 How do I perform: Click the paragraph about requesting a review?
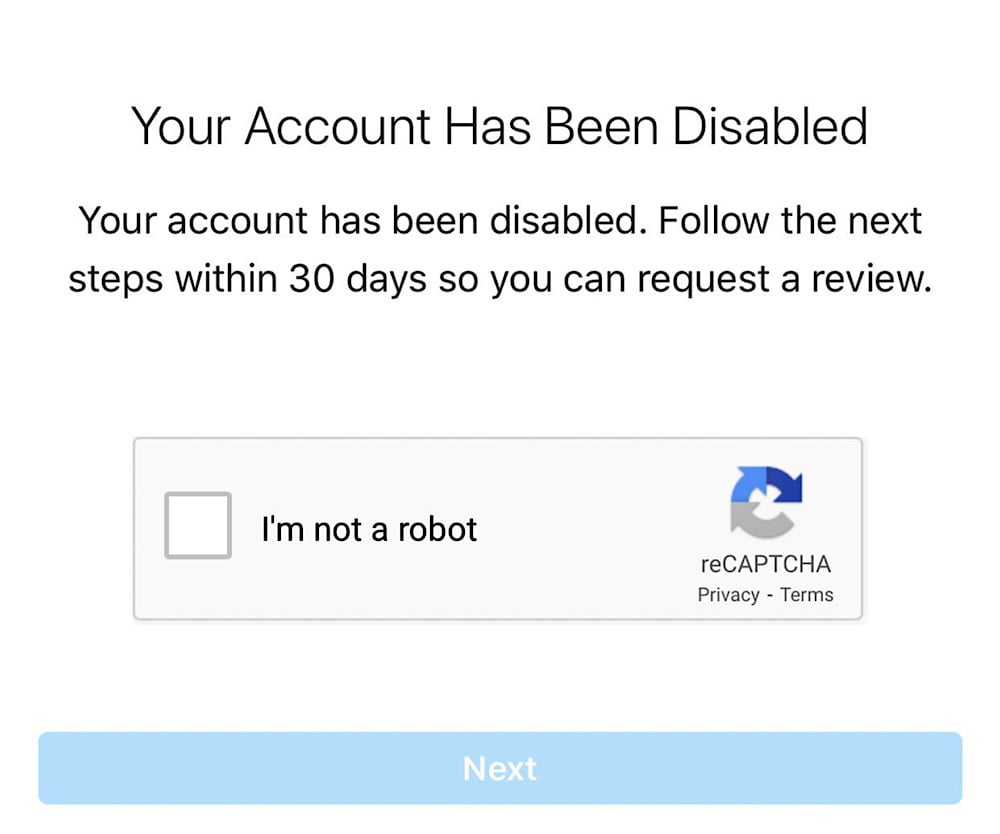click(x=500, y=250)
